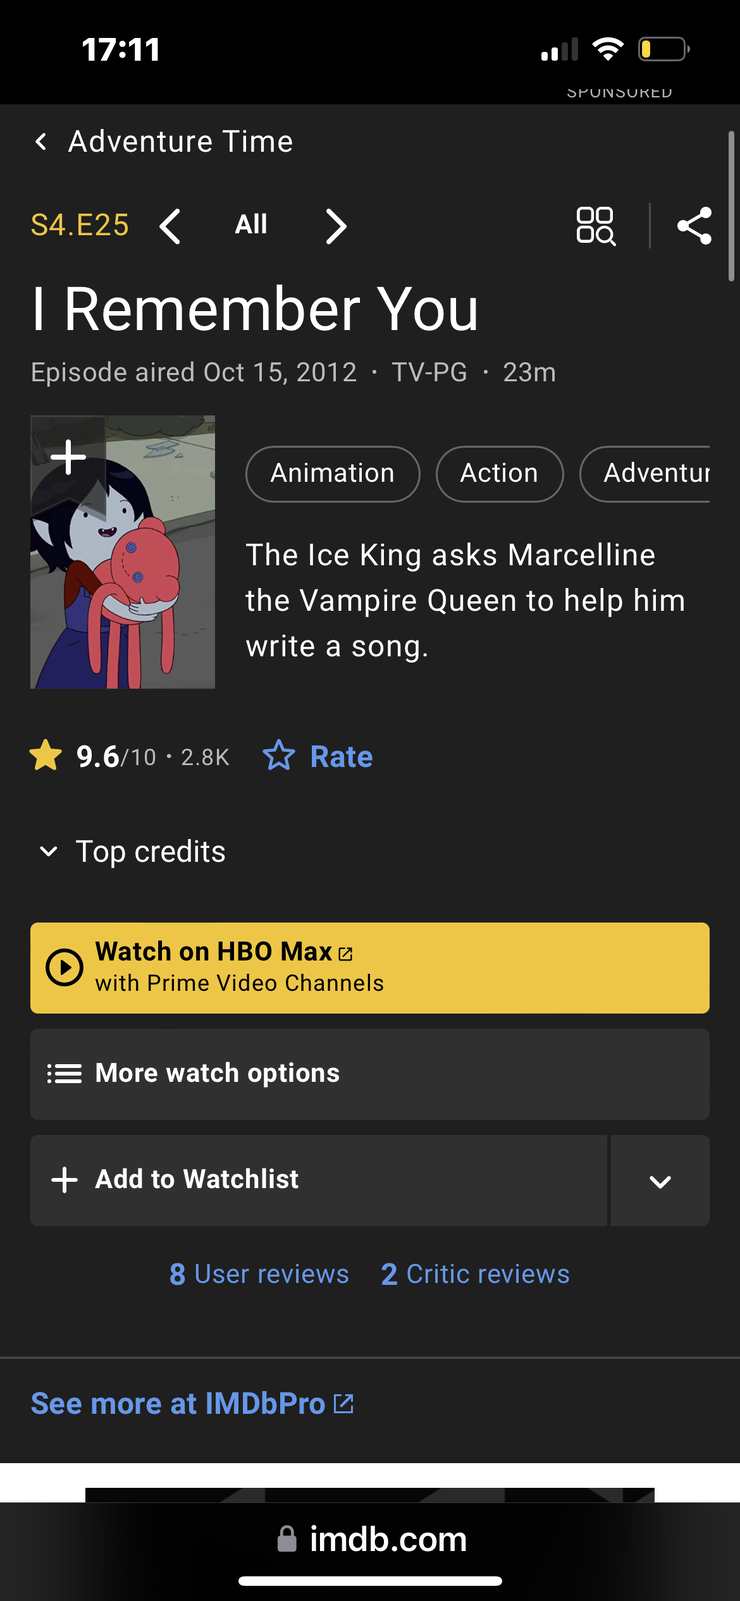The width and height of the screenshot is (740, 1601).
Task: Go to the next episode arrow
Action: point(336,226)
